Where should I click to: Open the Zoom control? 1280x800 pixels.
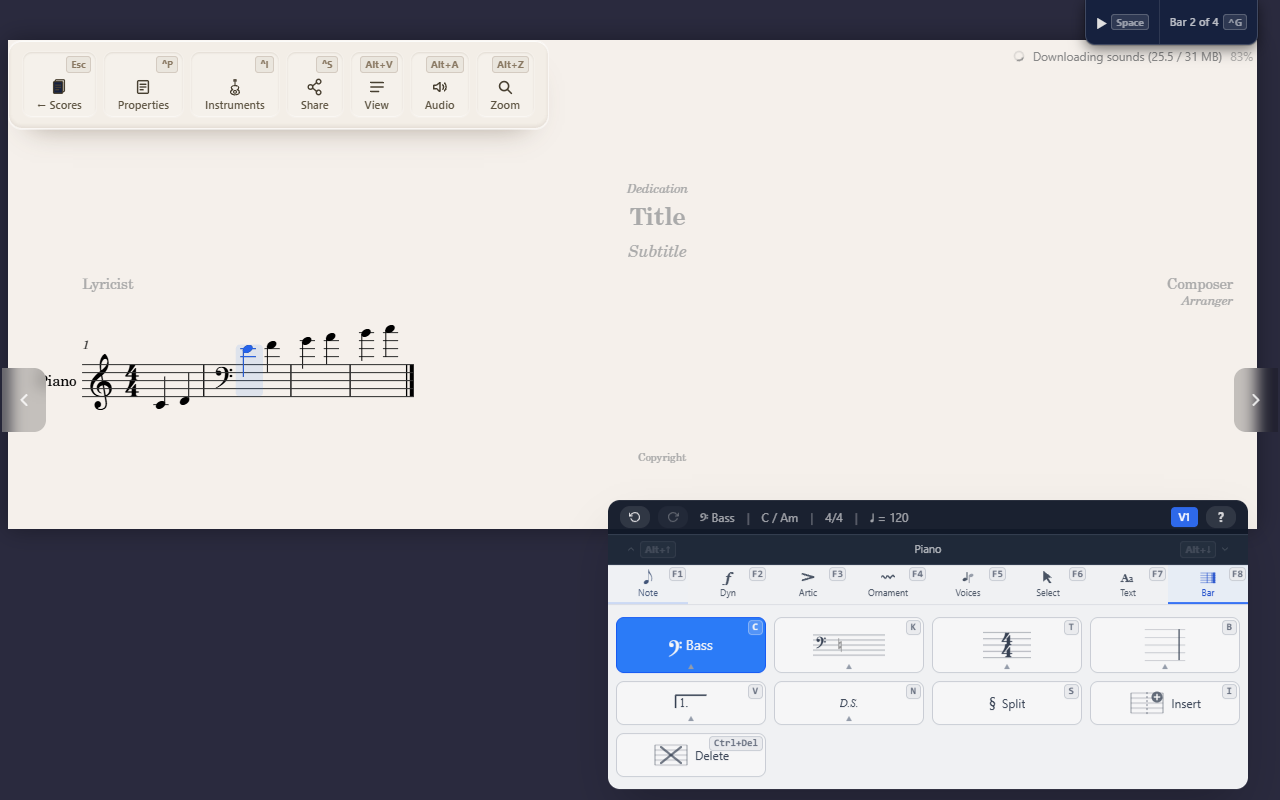coord(505,86)
